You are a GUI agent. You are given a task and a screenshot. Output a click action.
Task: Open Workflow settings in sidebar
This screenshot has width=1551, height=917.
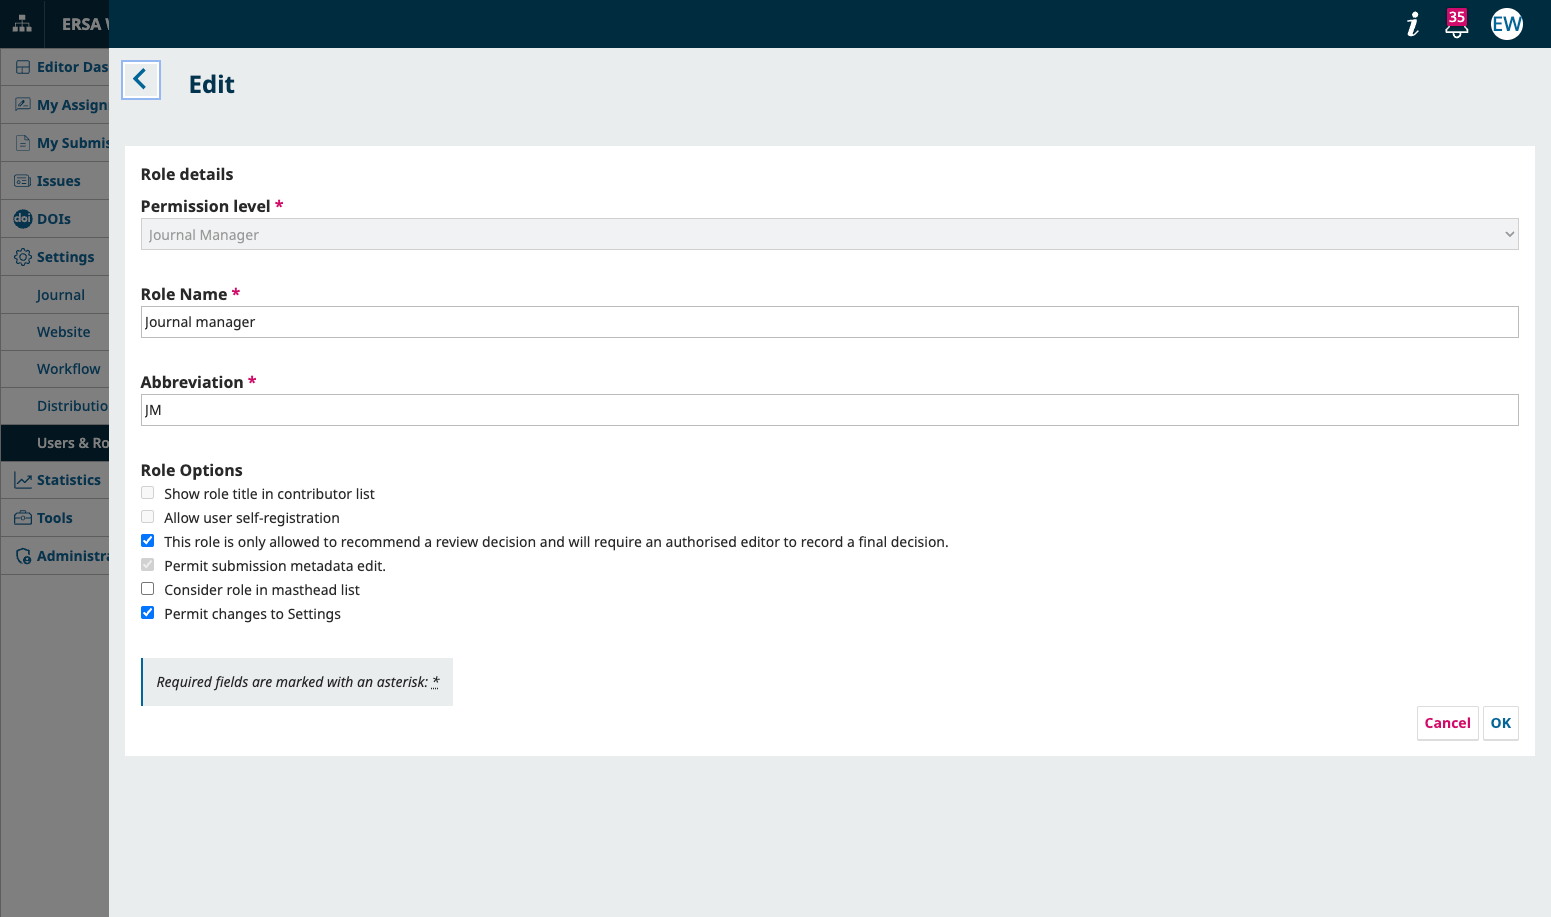click(x=68, y=369)
